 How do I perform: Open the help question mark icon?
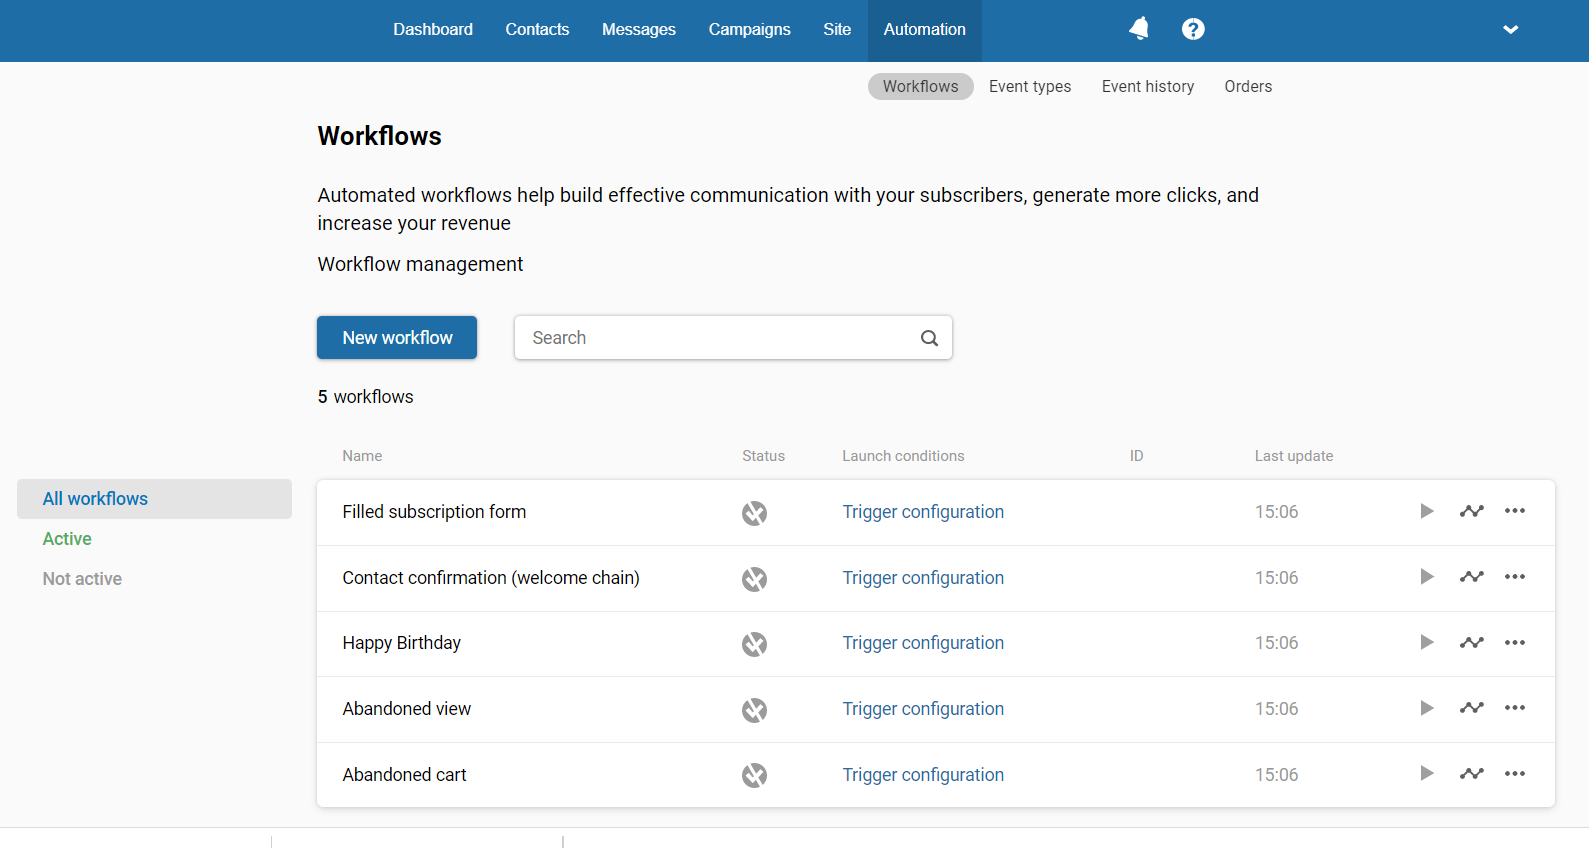tap(1193, 29)
